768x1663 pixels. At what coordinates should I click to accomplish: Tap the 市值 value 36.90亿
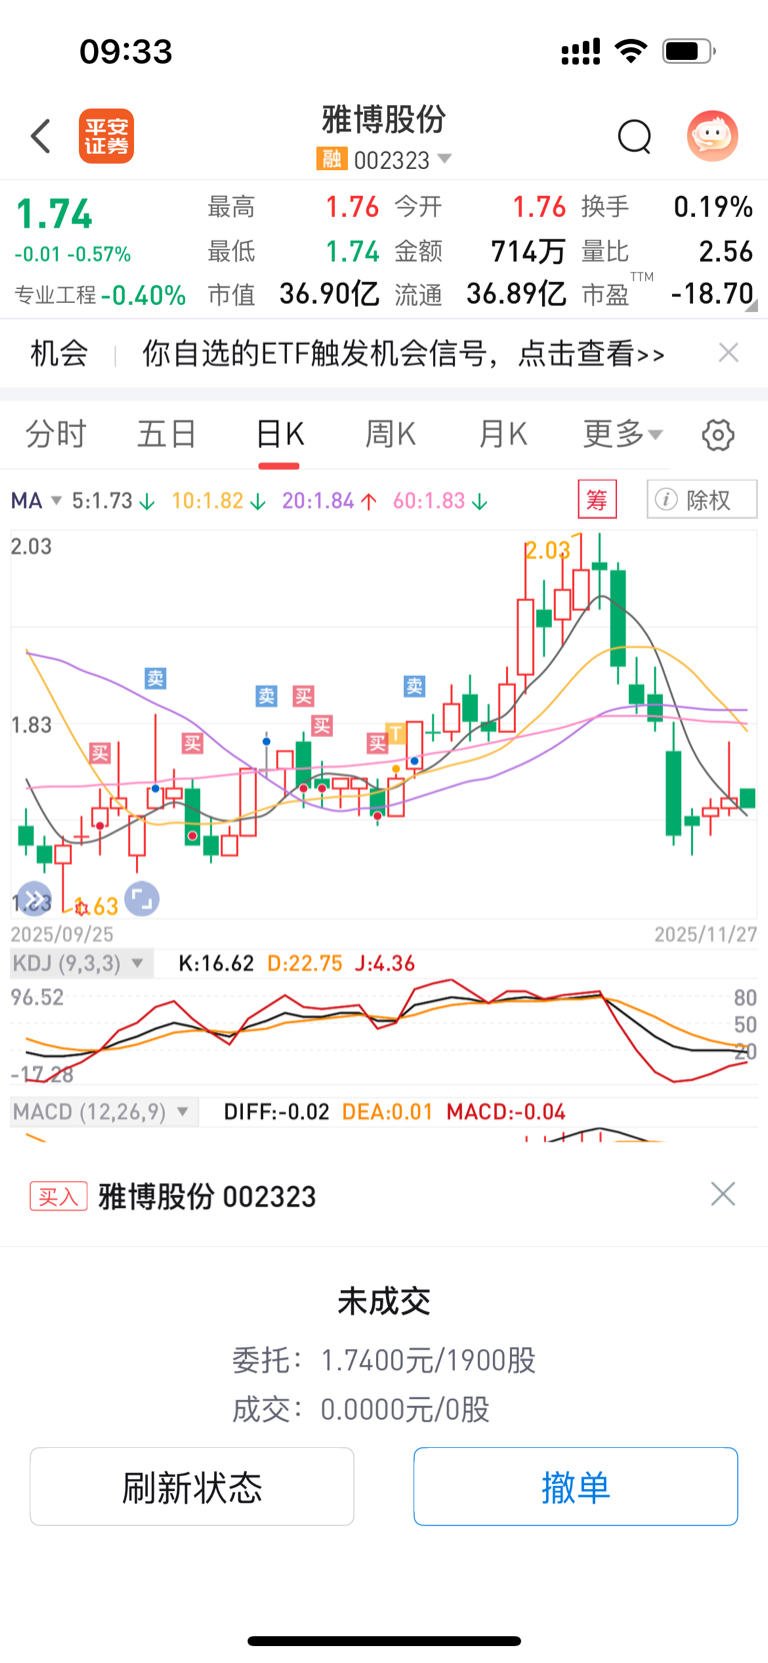pyautogui.click(x=330, y=293)
